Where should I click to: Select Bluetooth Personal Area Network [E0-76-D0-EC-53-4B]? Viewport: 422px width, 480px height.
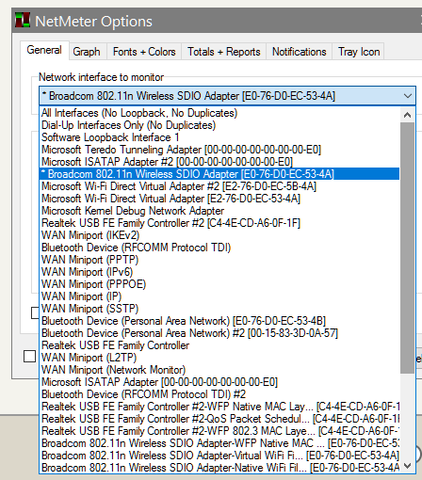220,321
